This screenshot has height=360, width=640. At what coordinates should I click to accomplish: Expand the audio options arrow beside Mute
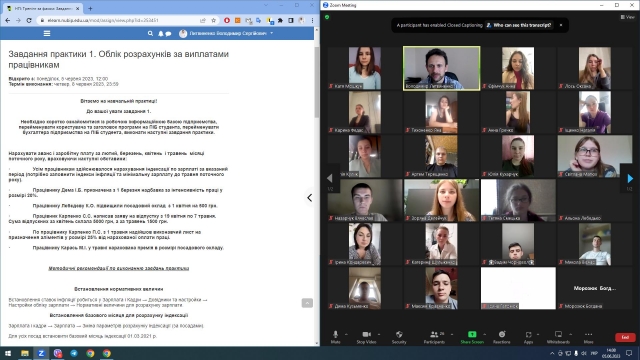coord(346,334)
